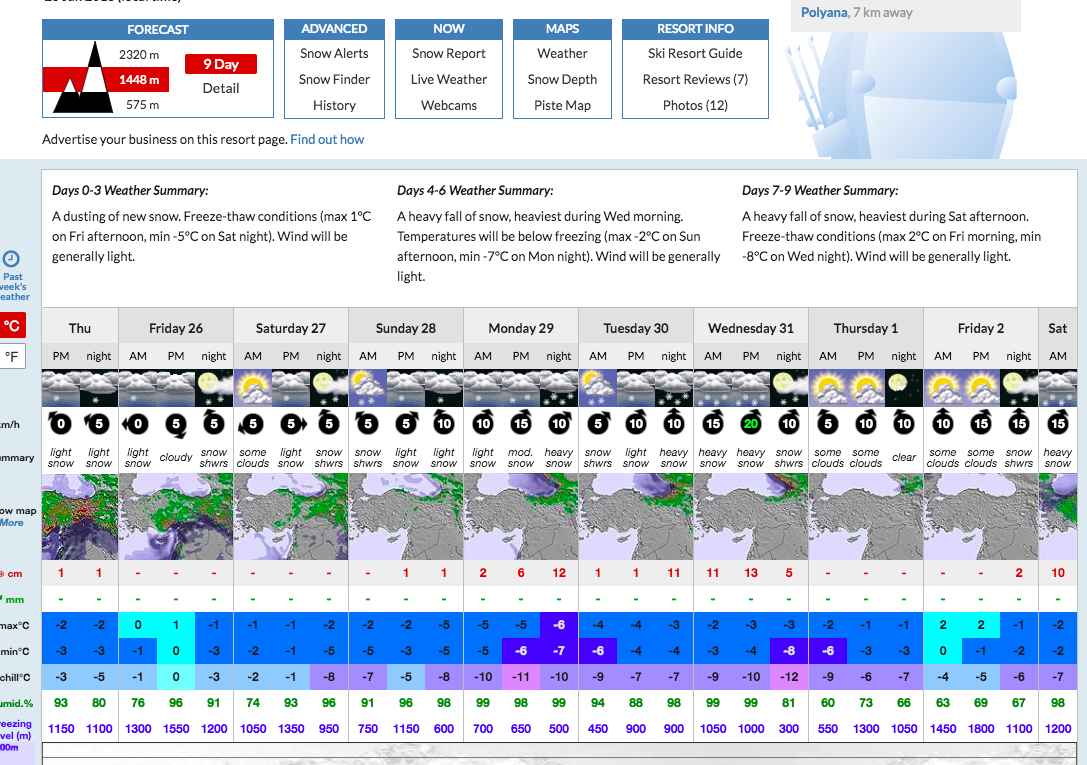
Task: Open the Friday 2 snow map thumbnail
Action: tap(981, 517)
